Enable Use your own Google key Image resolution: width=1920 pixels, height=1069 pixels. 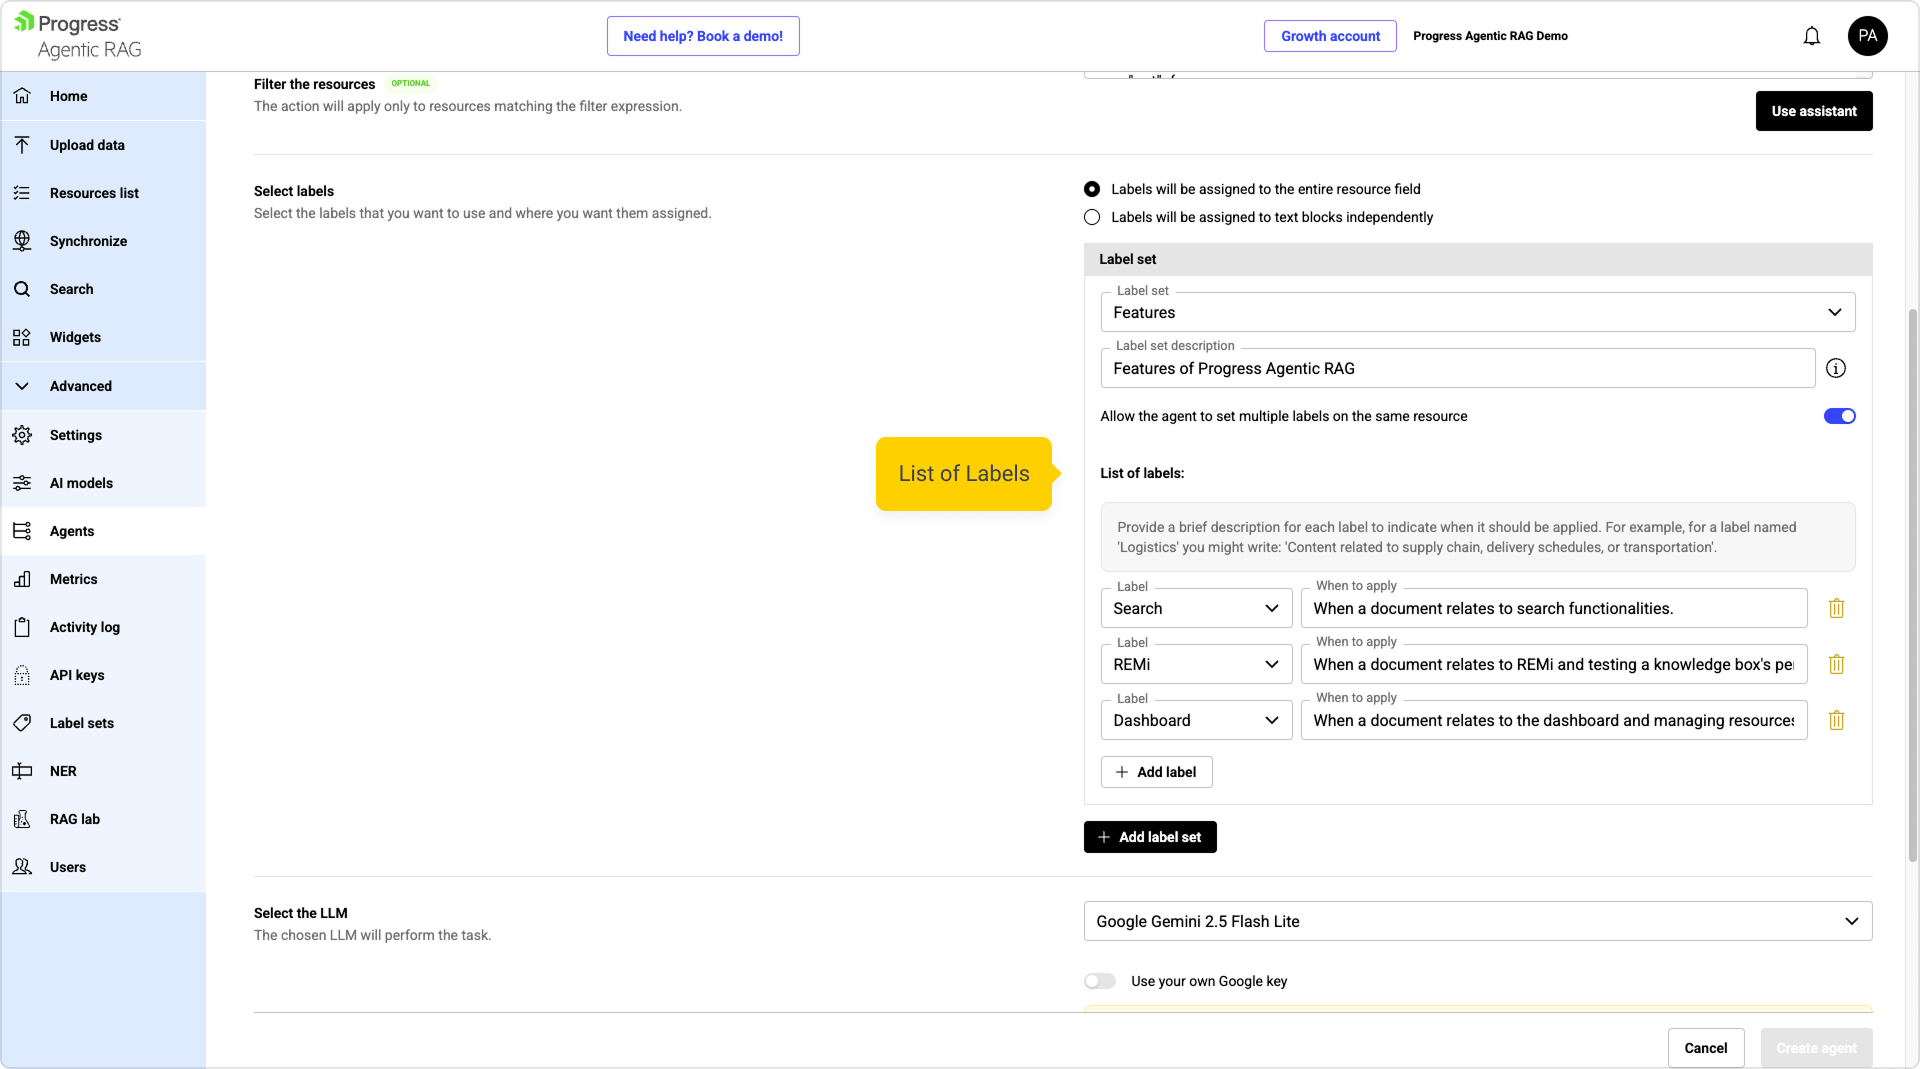1100,981
